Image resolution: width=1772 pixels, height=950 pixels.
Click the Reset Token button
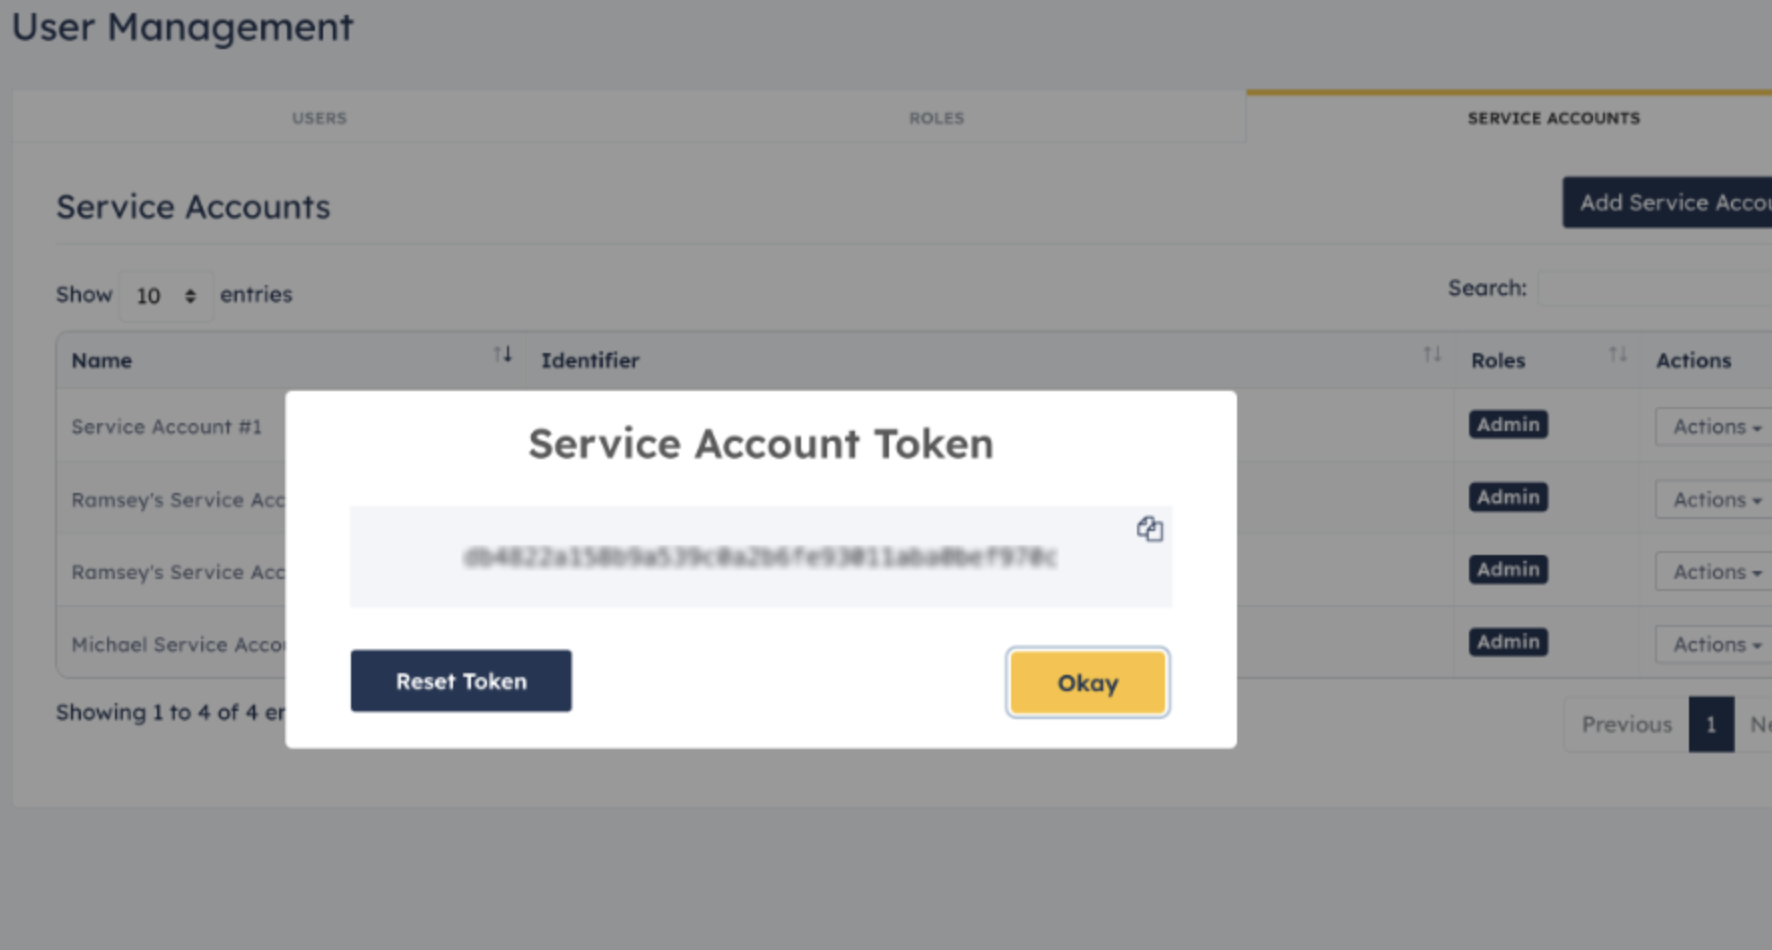[461, 681]
